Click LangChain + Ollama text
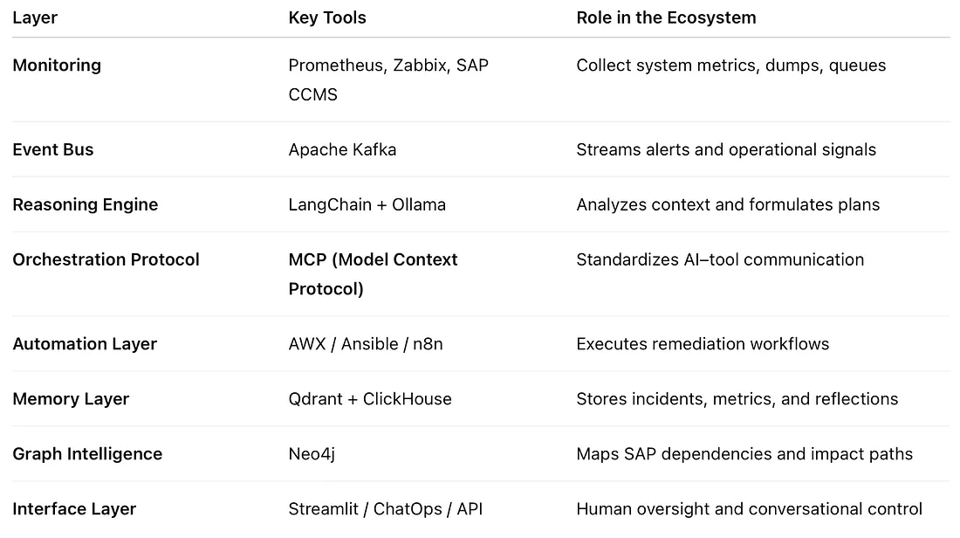The height and width of the screenshot is (538, 960). click(367, 204)
